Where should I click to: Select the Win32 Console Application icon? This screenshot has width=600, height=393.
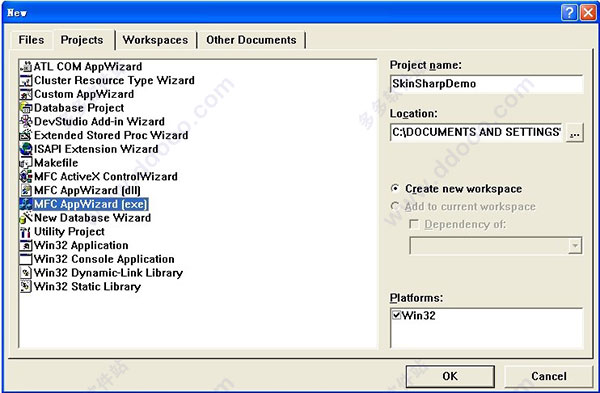[x=26, y=259]
